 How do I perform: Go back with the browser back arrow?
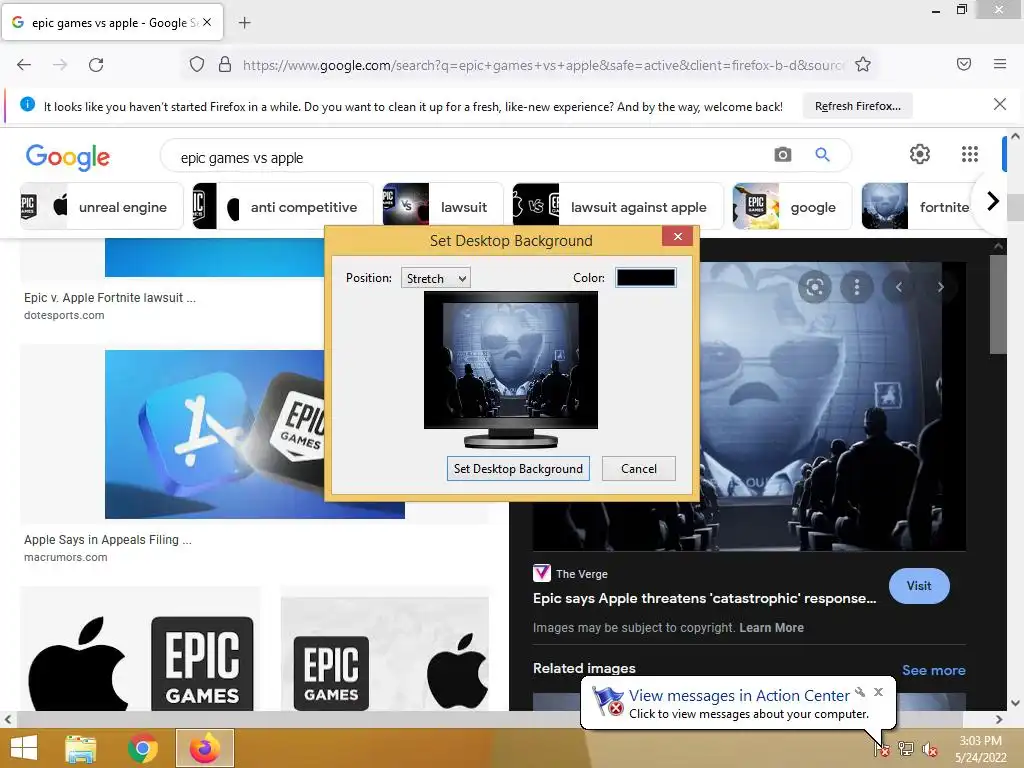click(24, 65)
